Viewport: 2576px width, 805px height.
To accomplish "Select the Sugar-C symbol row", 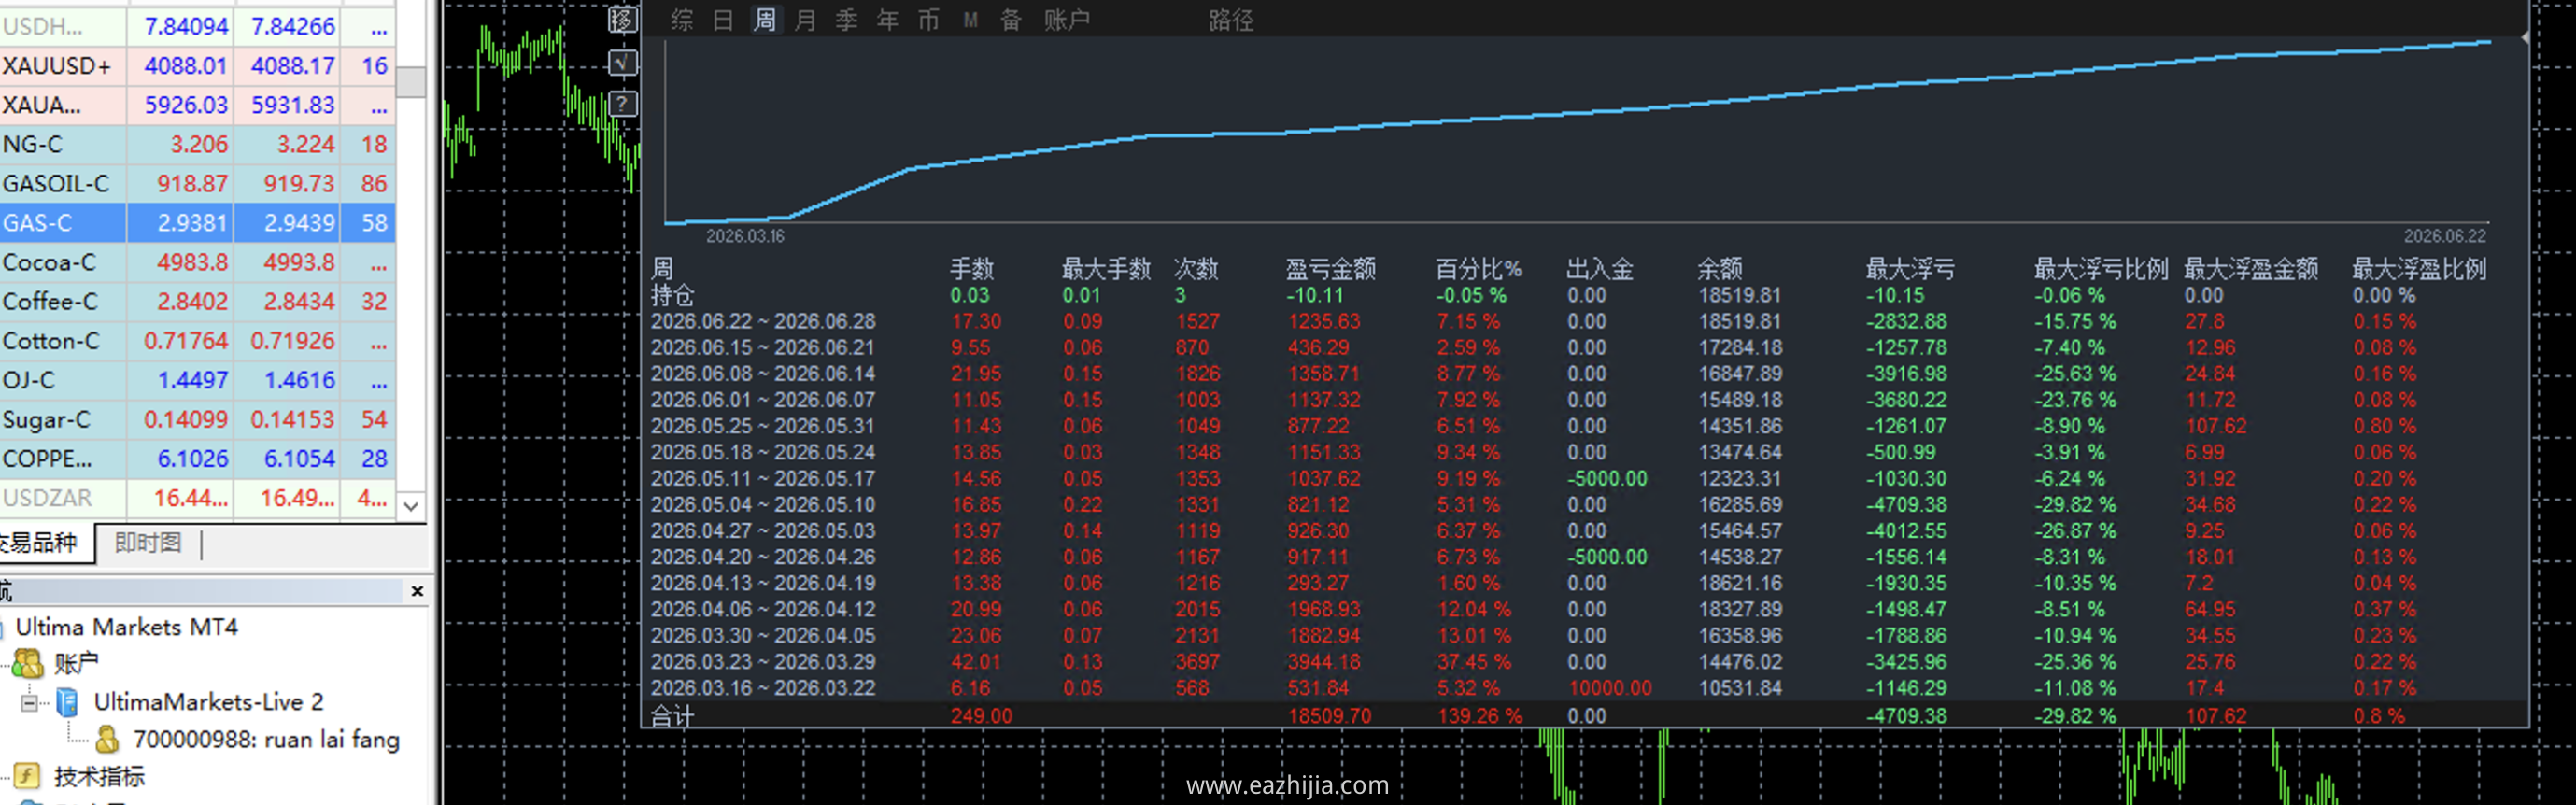I will tap(198, 420).
